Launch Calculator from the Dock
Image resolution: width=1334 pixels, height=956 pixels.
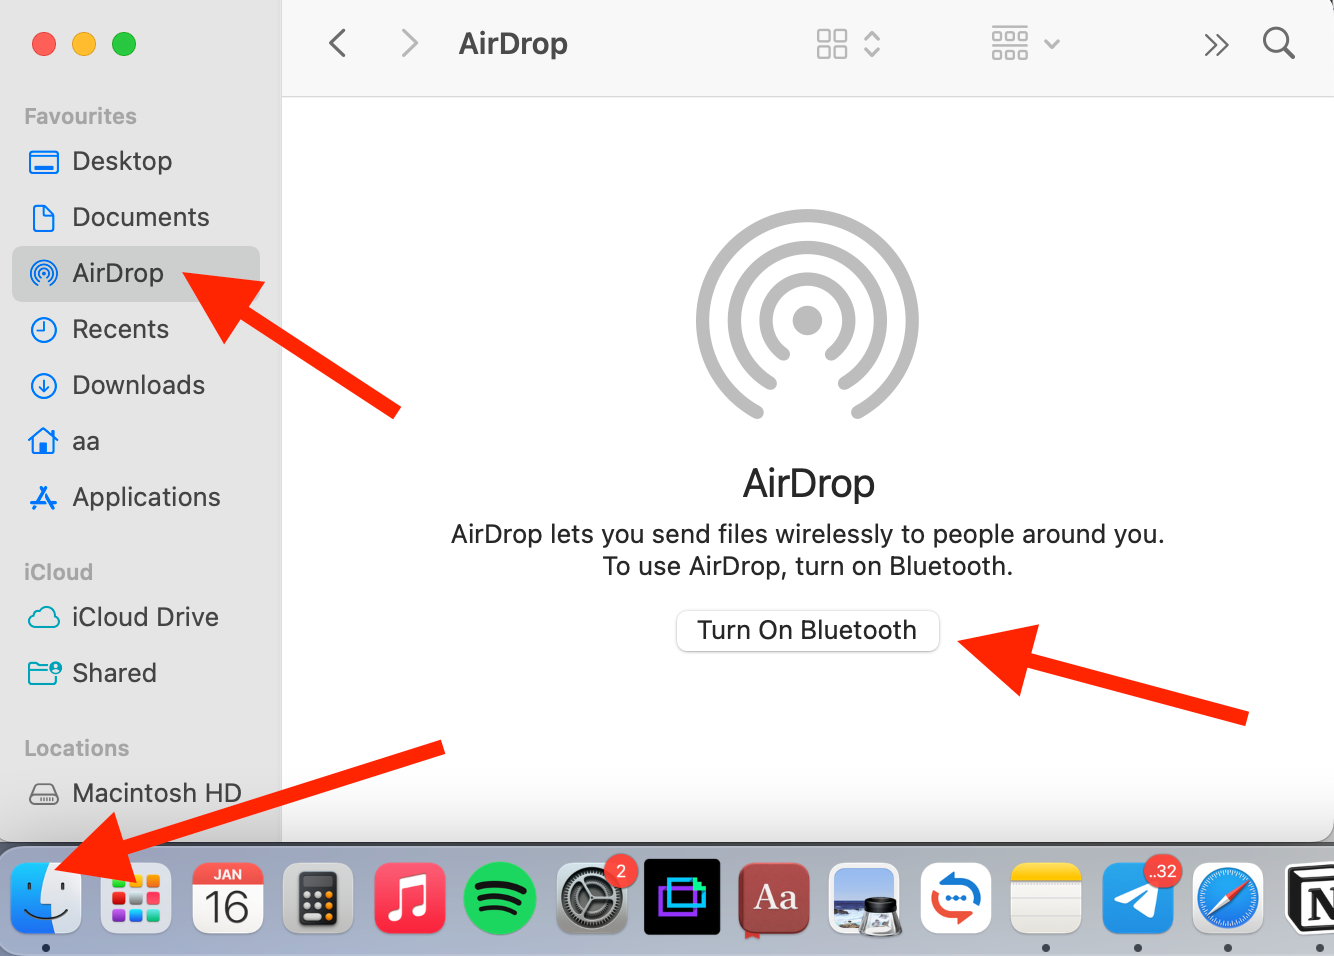pyautogui.click(x=318, y=898)
